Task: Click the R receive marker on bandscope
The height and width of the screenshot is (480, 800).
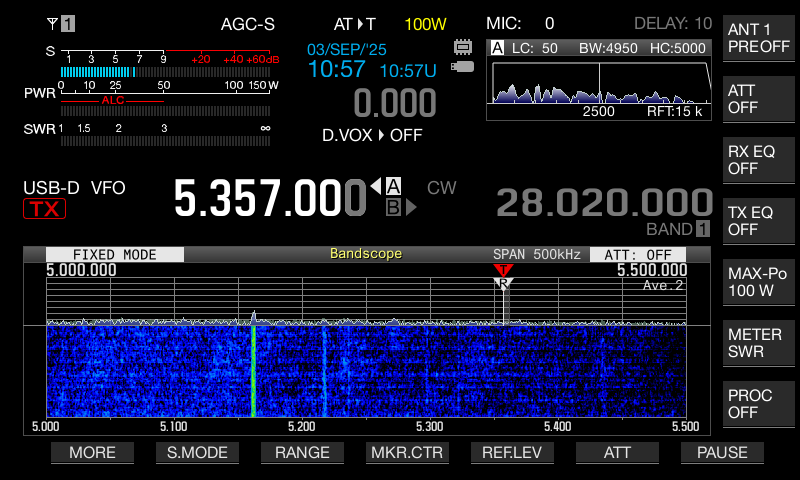Action: tap(504, 284)
